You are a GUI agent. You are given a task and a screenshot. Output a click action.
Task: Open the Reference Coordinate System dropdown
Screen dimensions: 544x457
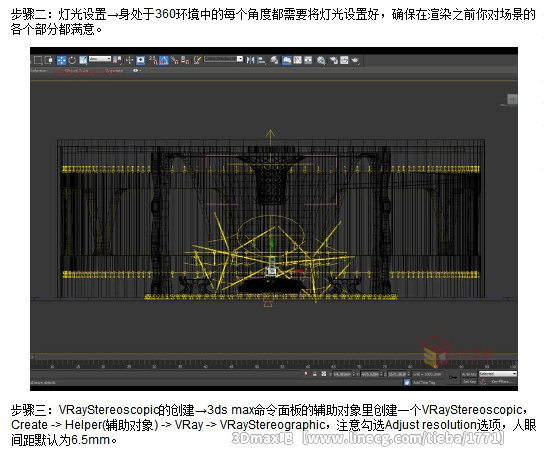click(100, 59)
